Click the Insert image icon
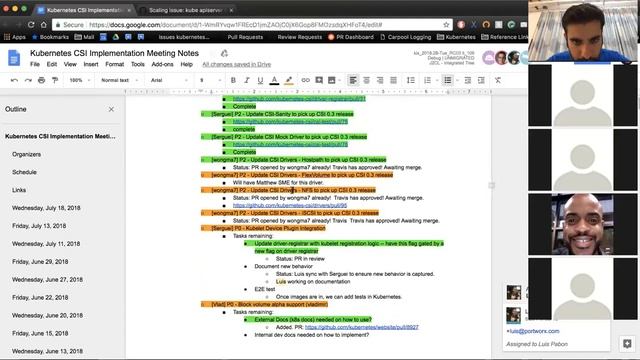The image size is (640, 360). 332,80
